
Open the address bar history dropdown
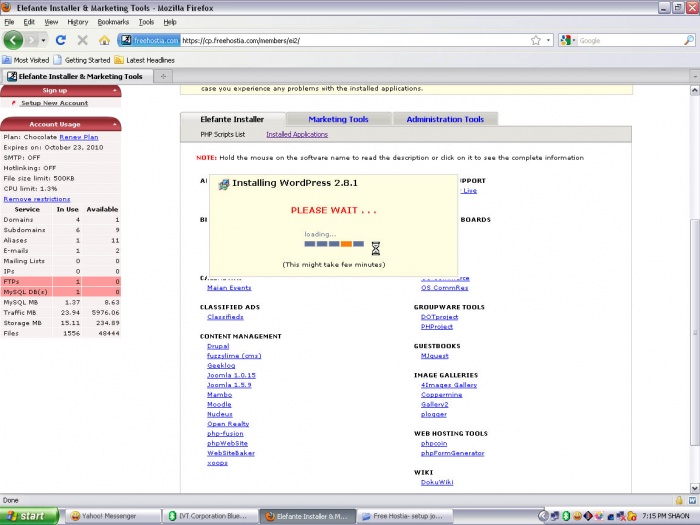click(x=548, y=40)
